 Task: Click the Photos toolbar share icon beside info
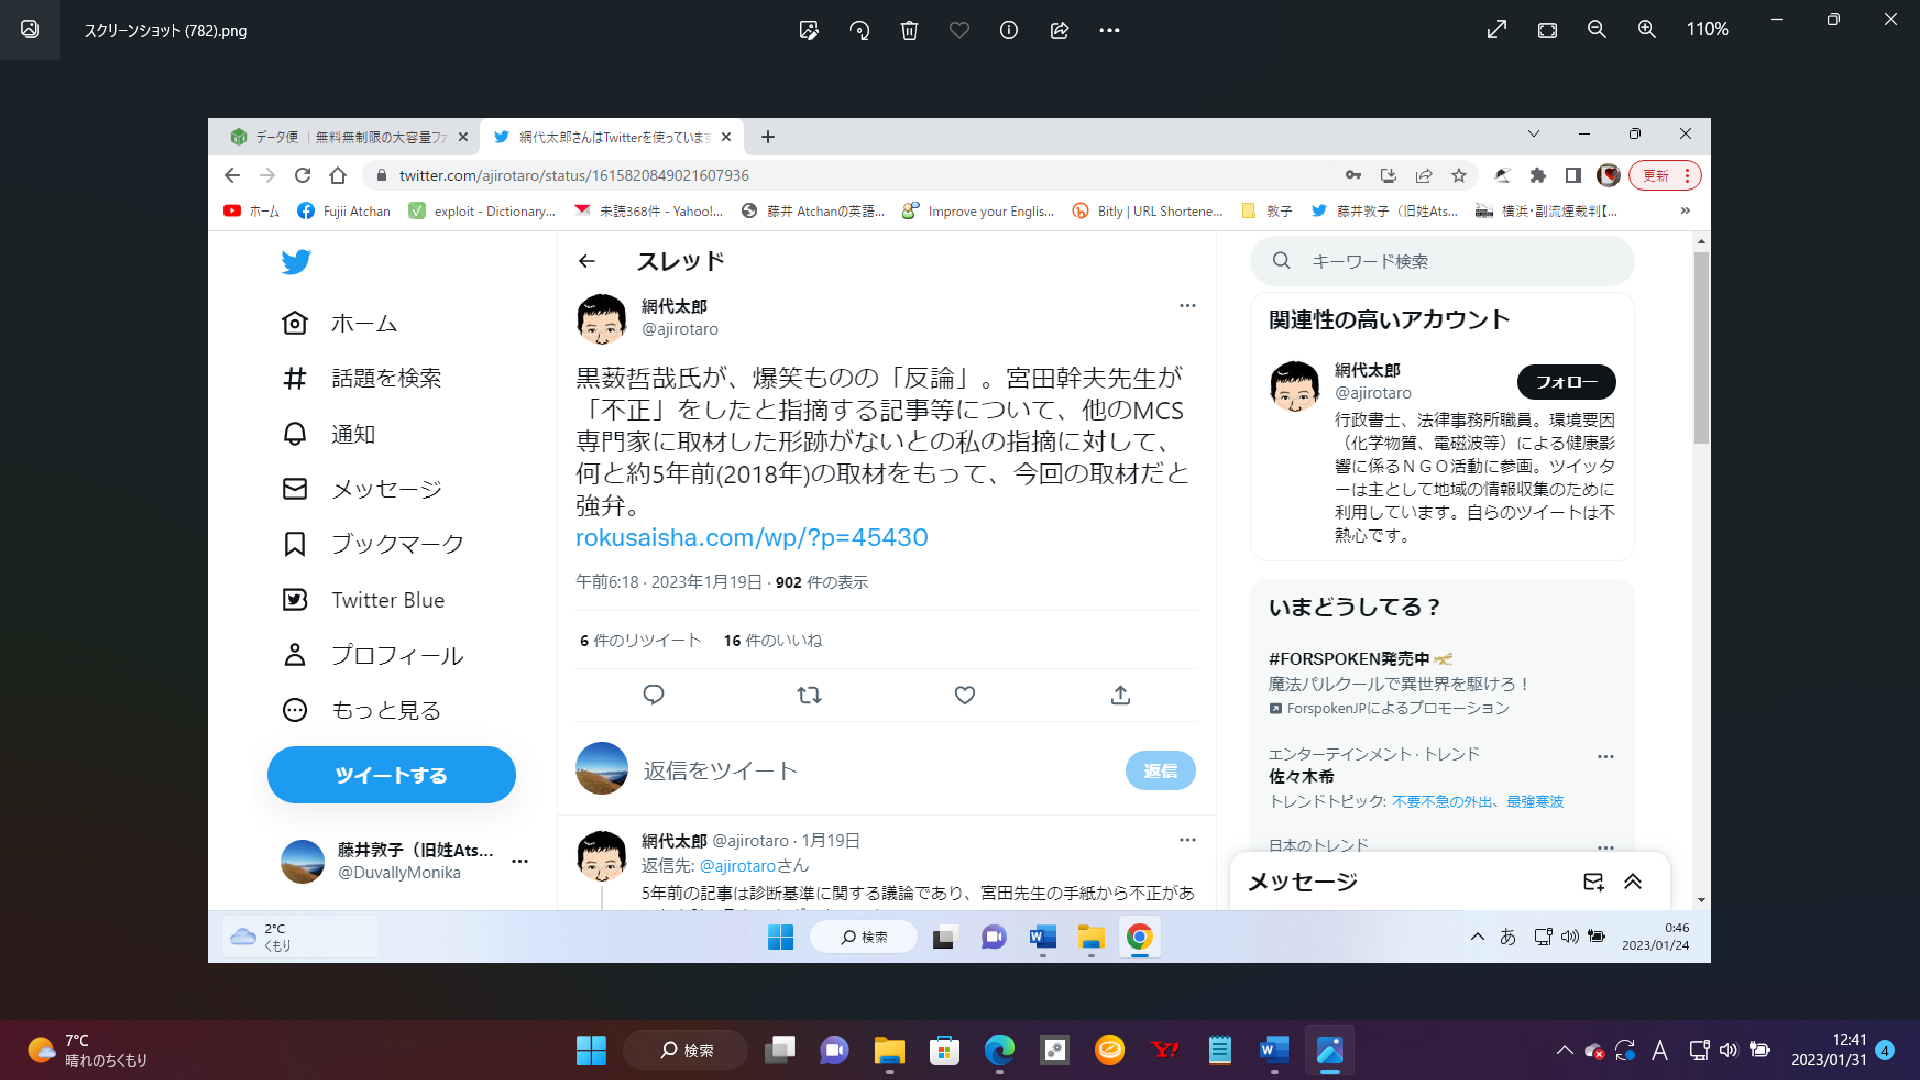[1059, 30]
